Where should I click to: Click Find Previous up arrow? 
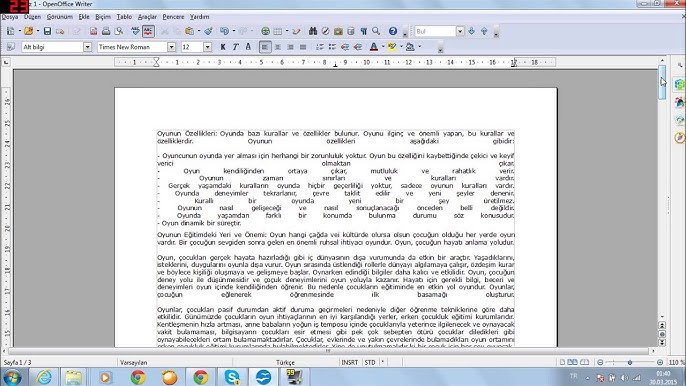(x=484, y=32)
